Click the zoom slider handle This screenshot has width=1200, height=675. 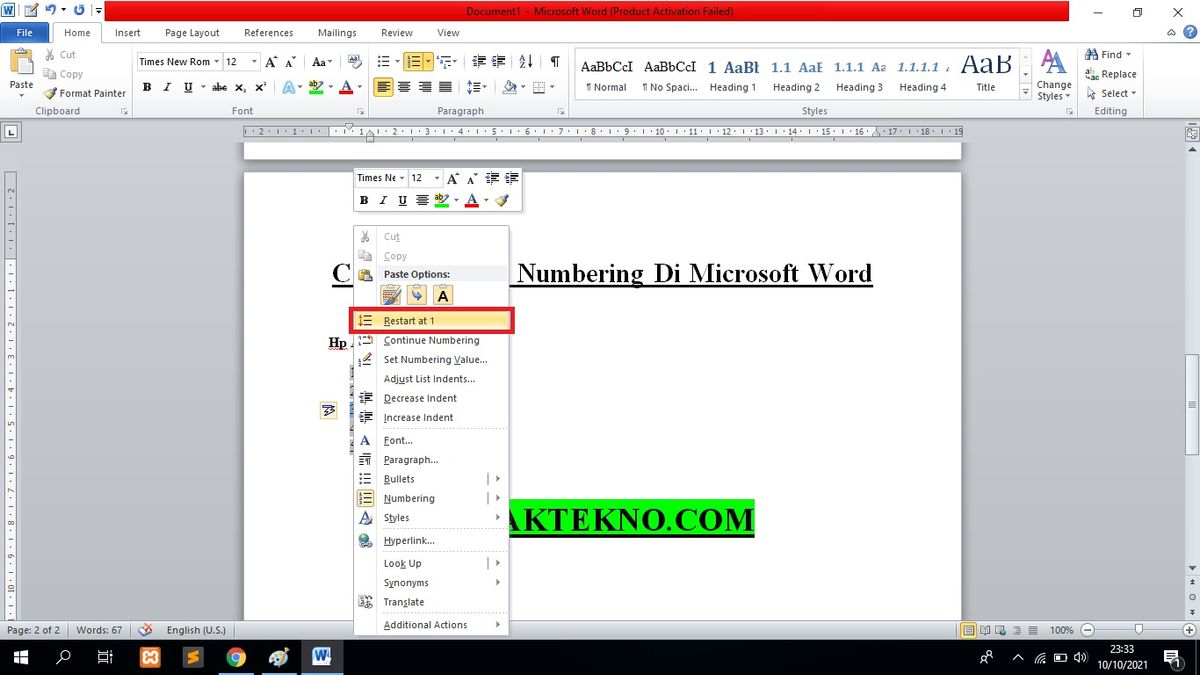coord(1138,630)
